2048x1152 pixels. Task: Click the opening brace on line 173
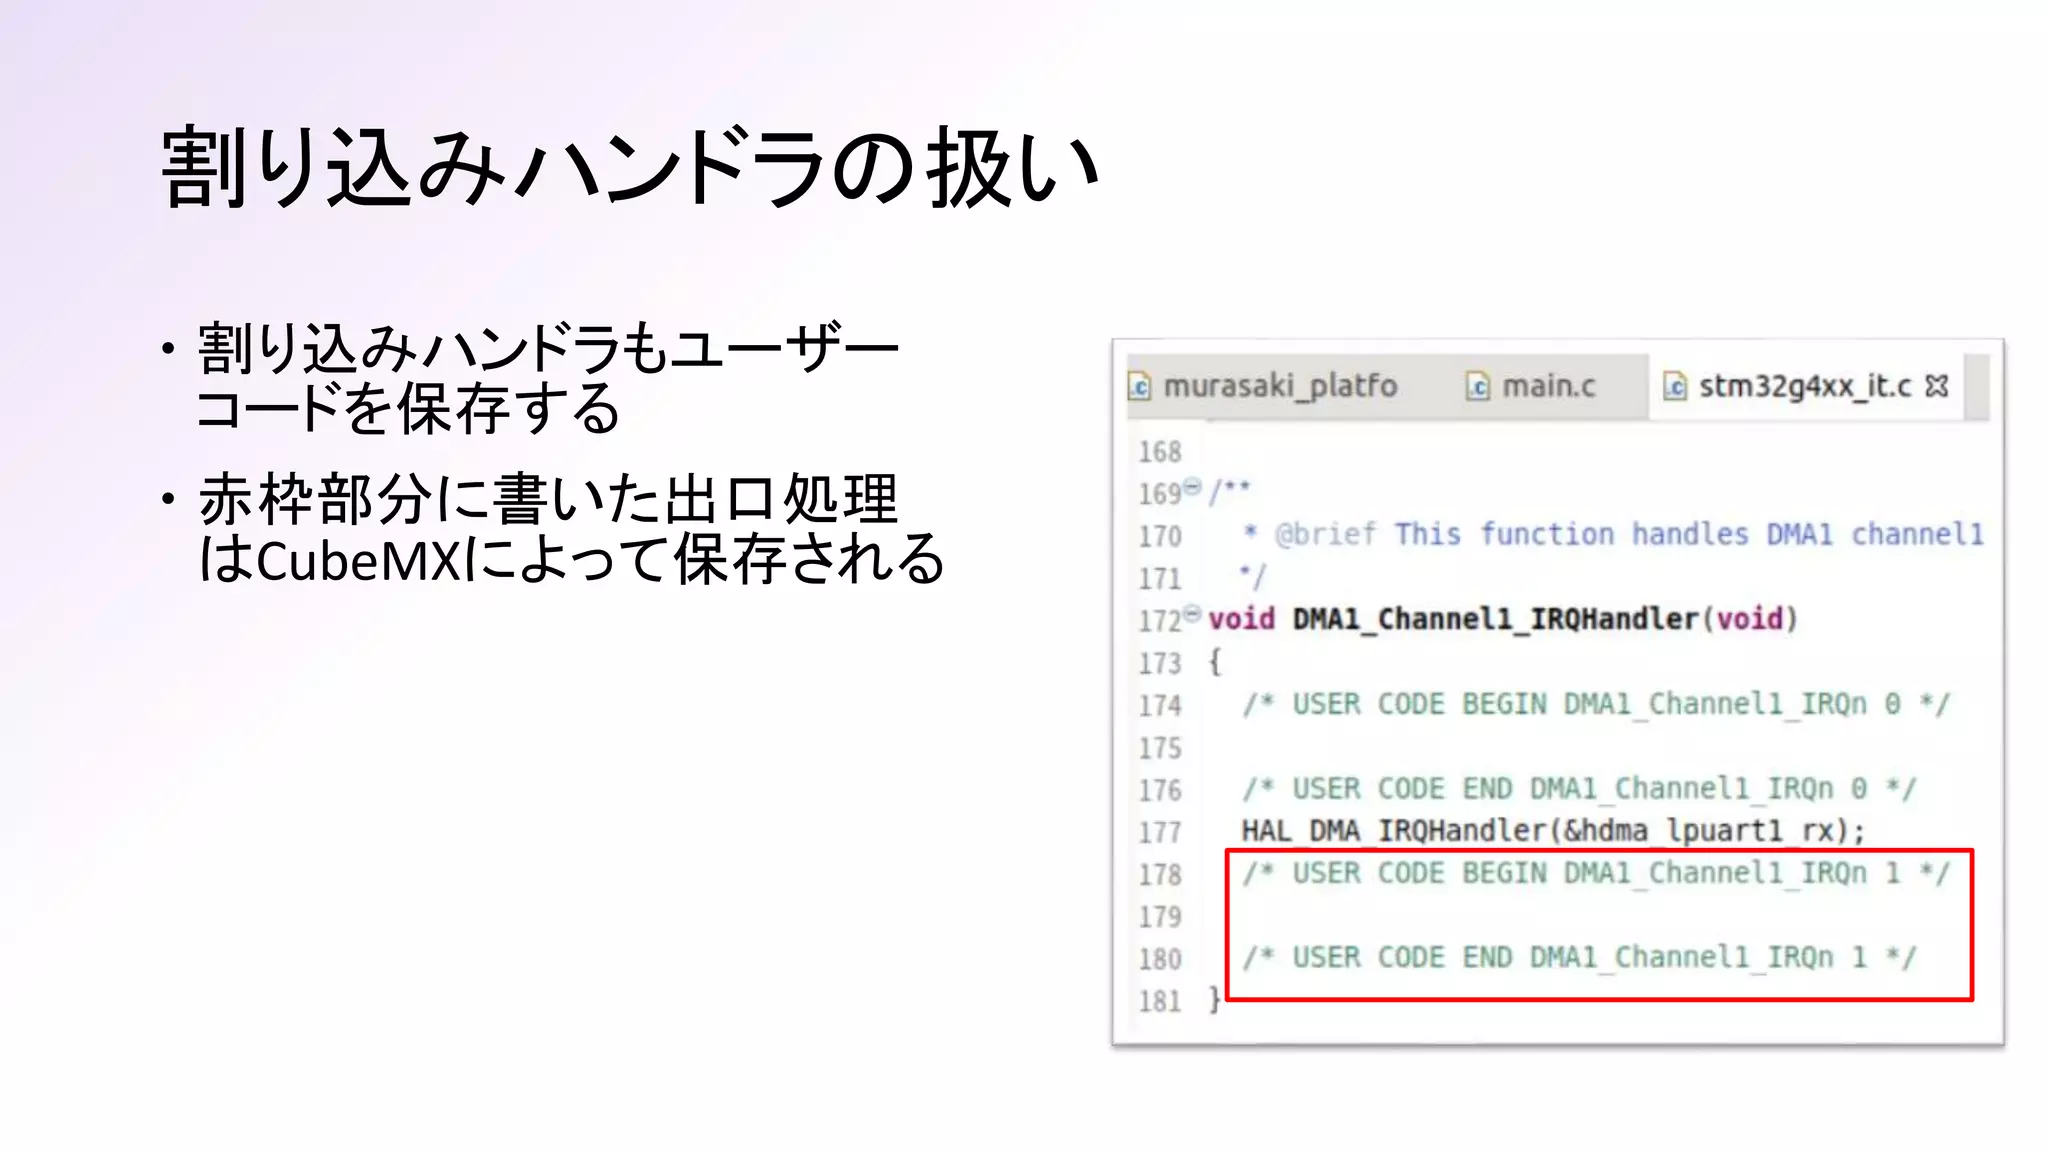1214,662
